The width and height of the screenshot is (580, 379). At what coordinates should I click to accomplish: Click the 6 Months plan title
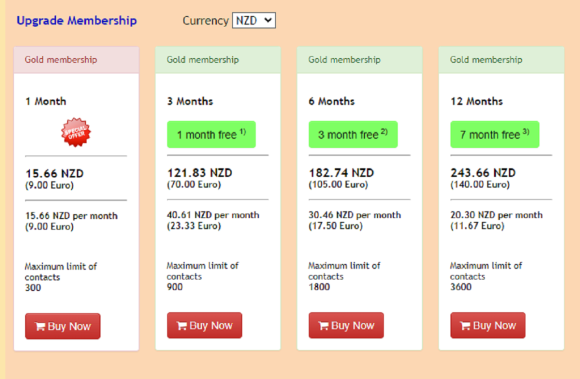331,101
